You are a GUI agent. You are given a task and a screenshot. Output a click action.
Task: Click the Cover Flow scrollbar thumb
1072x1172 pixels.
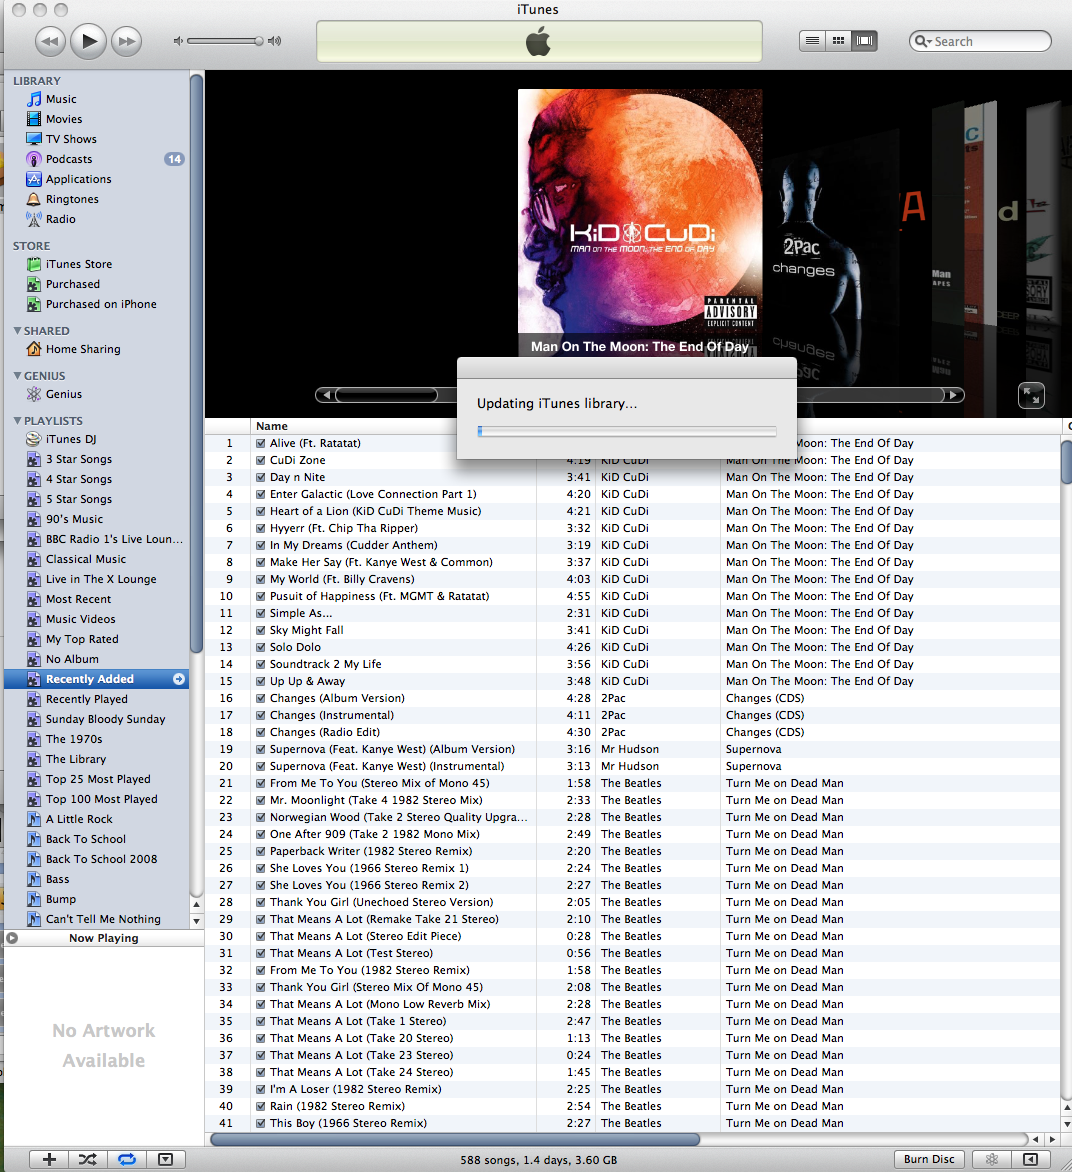point(386,395)
